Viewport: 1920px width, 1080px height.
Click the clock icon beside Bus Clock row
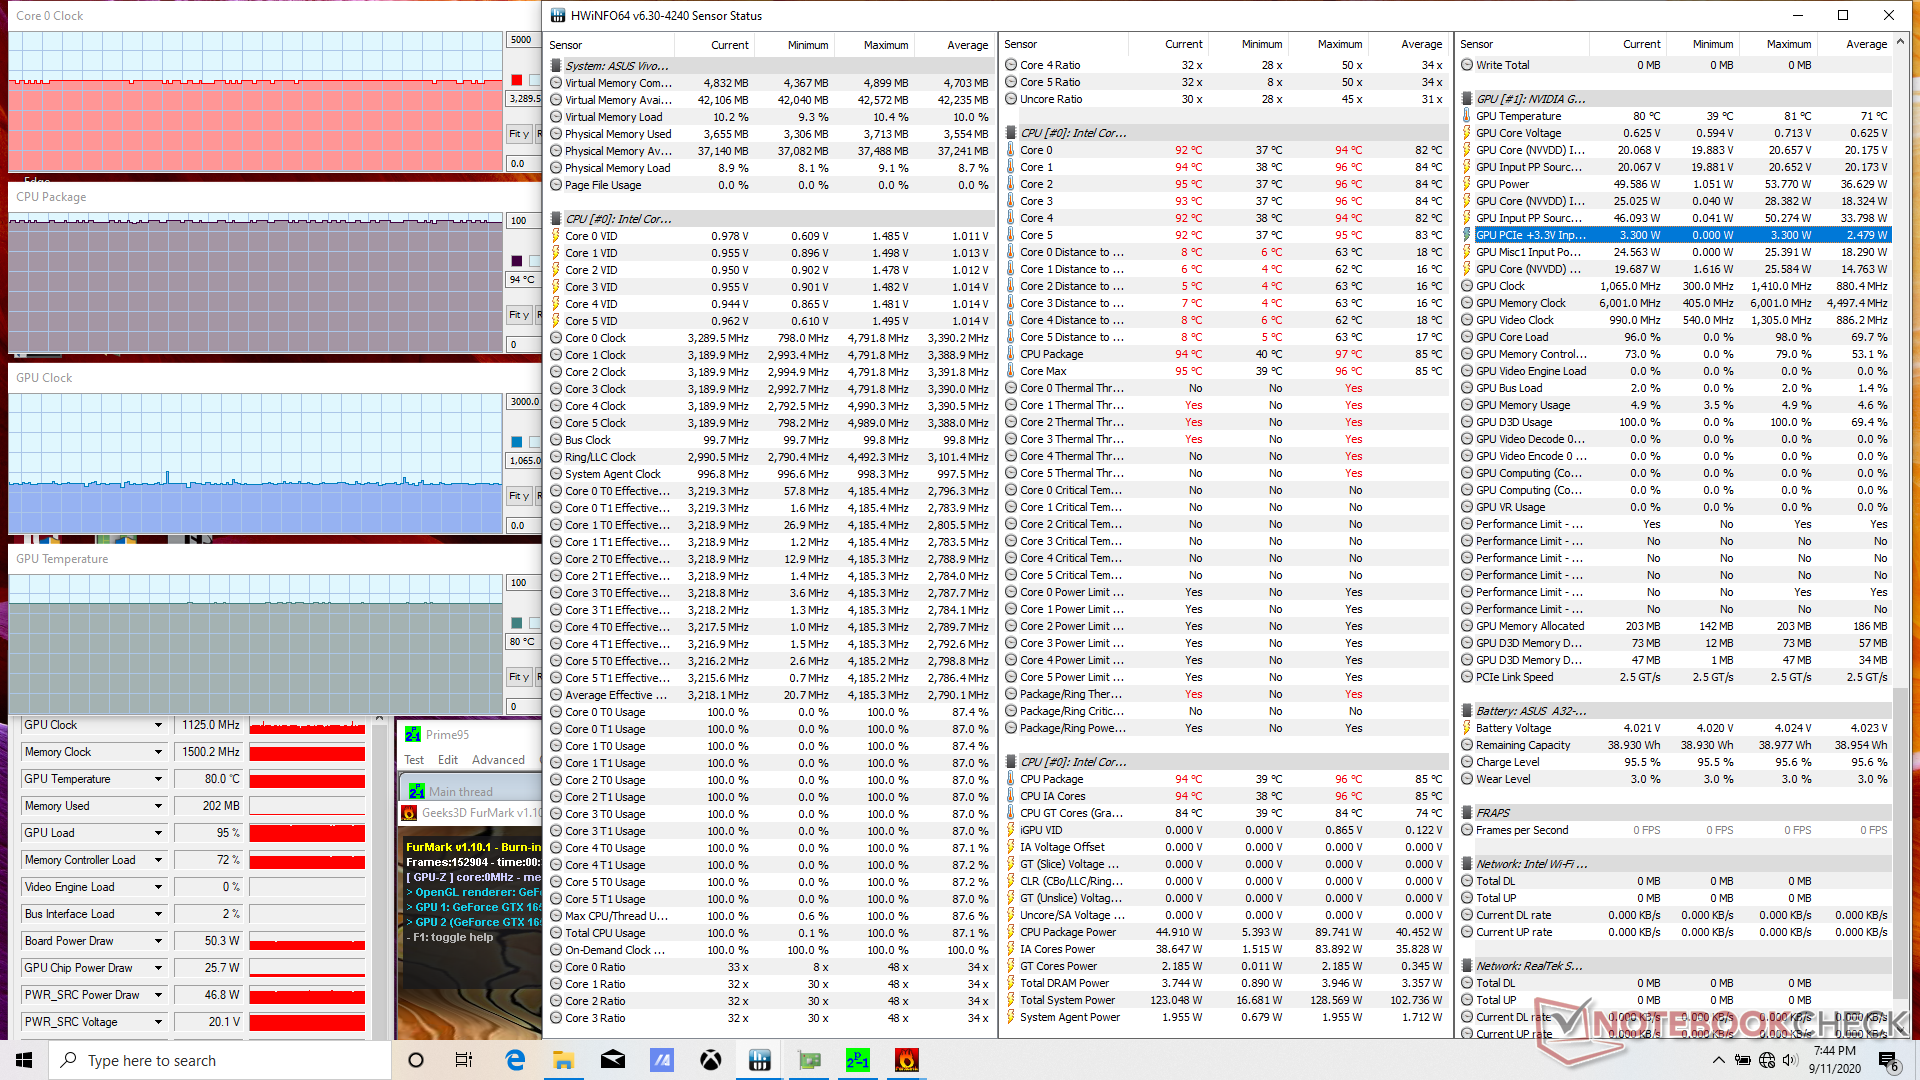[x=556, y=440]
